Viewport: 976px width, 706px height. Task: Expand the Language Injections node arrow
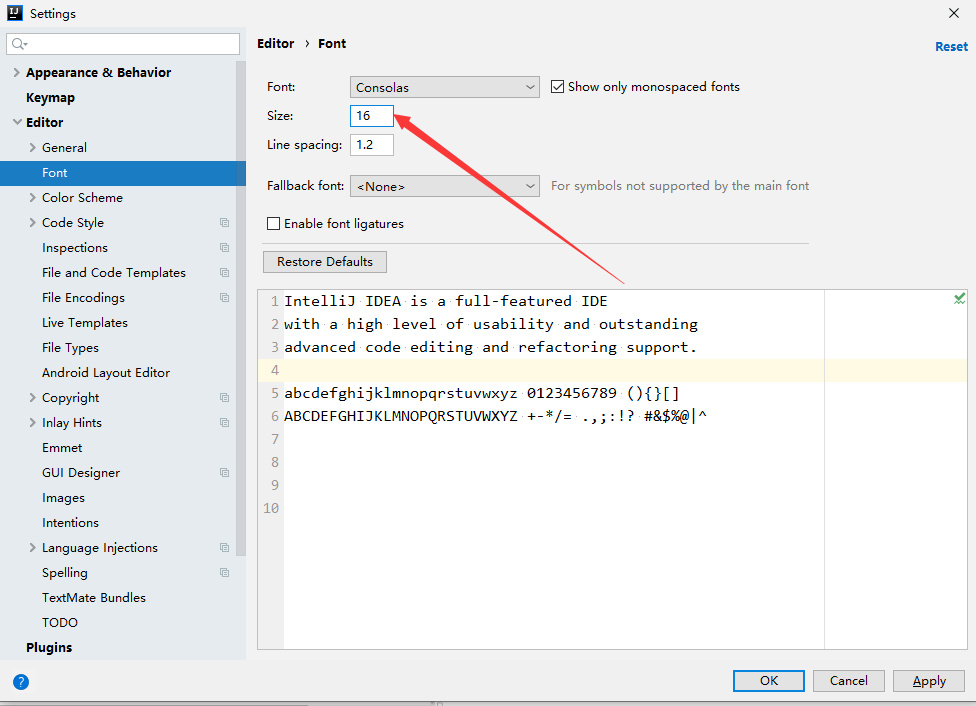[32, 547]
